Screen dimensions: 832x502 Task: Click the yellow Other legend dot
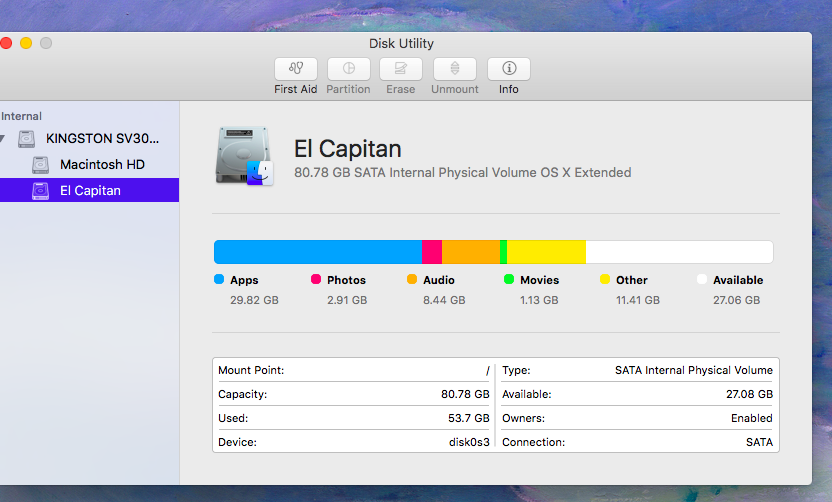click(605, 279)
